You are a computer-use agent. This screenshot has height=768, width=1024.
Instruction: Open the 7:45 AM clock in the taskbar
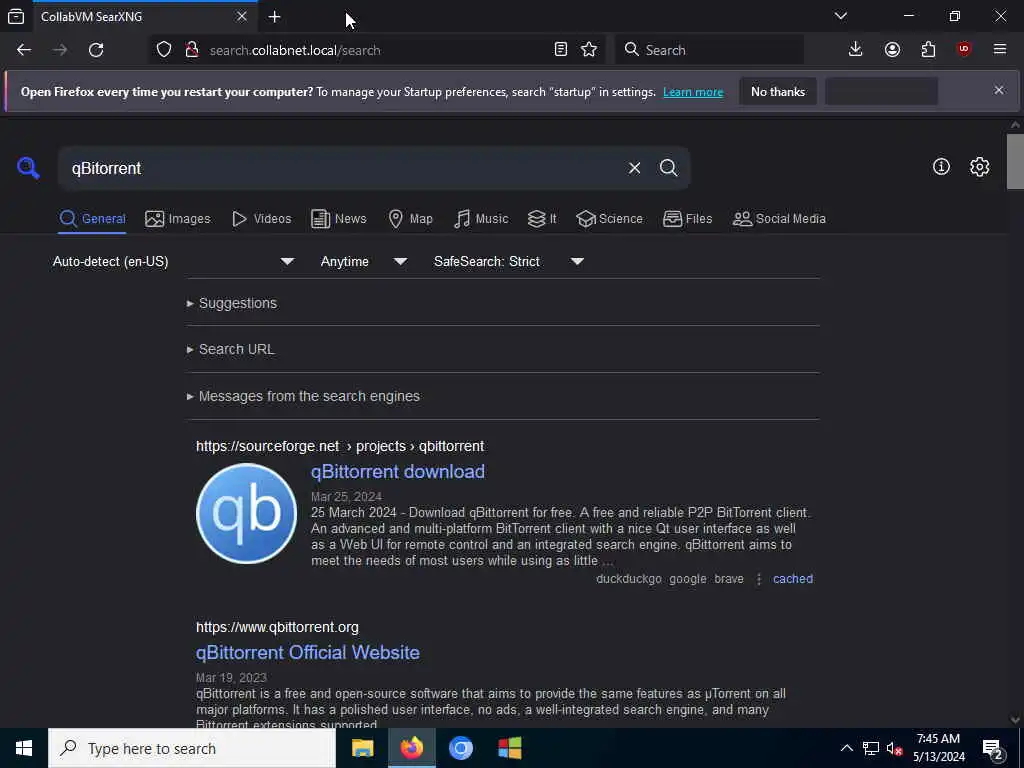[x=938, y=748]
